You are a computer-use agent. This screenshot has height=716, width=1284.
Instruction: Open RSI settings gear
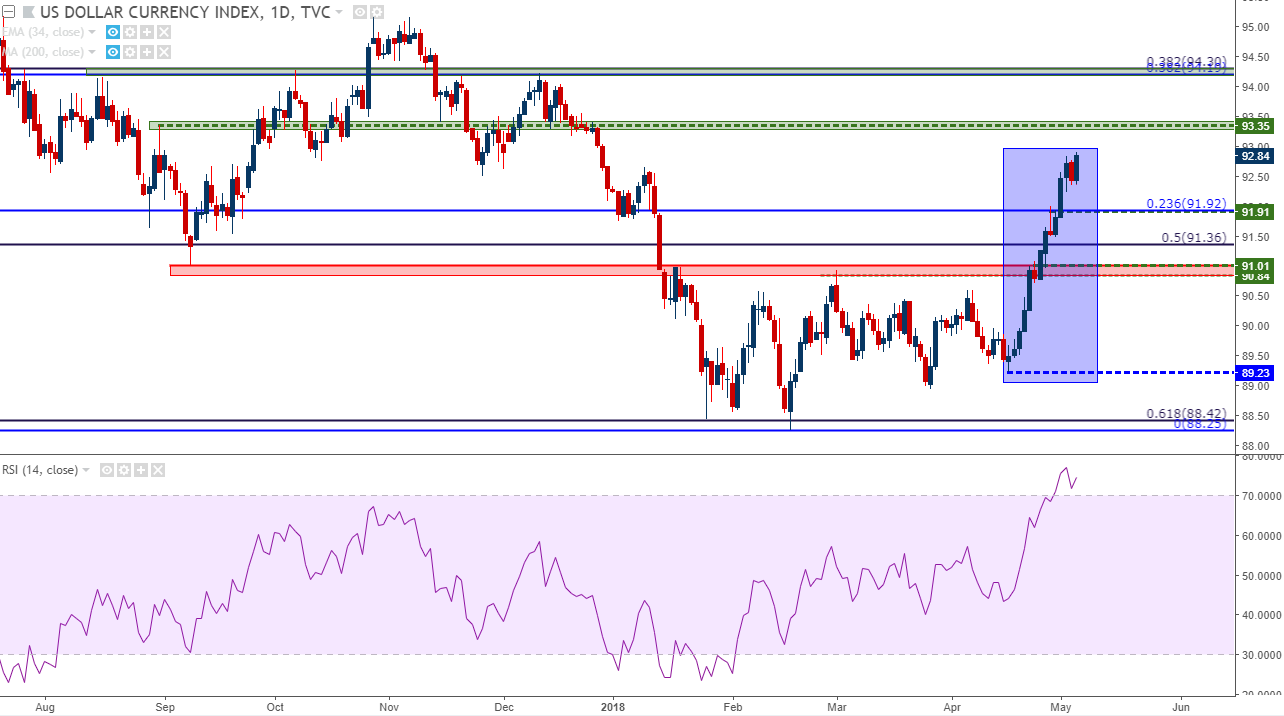pos(124,470)
